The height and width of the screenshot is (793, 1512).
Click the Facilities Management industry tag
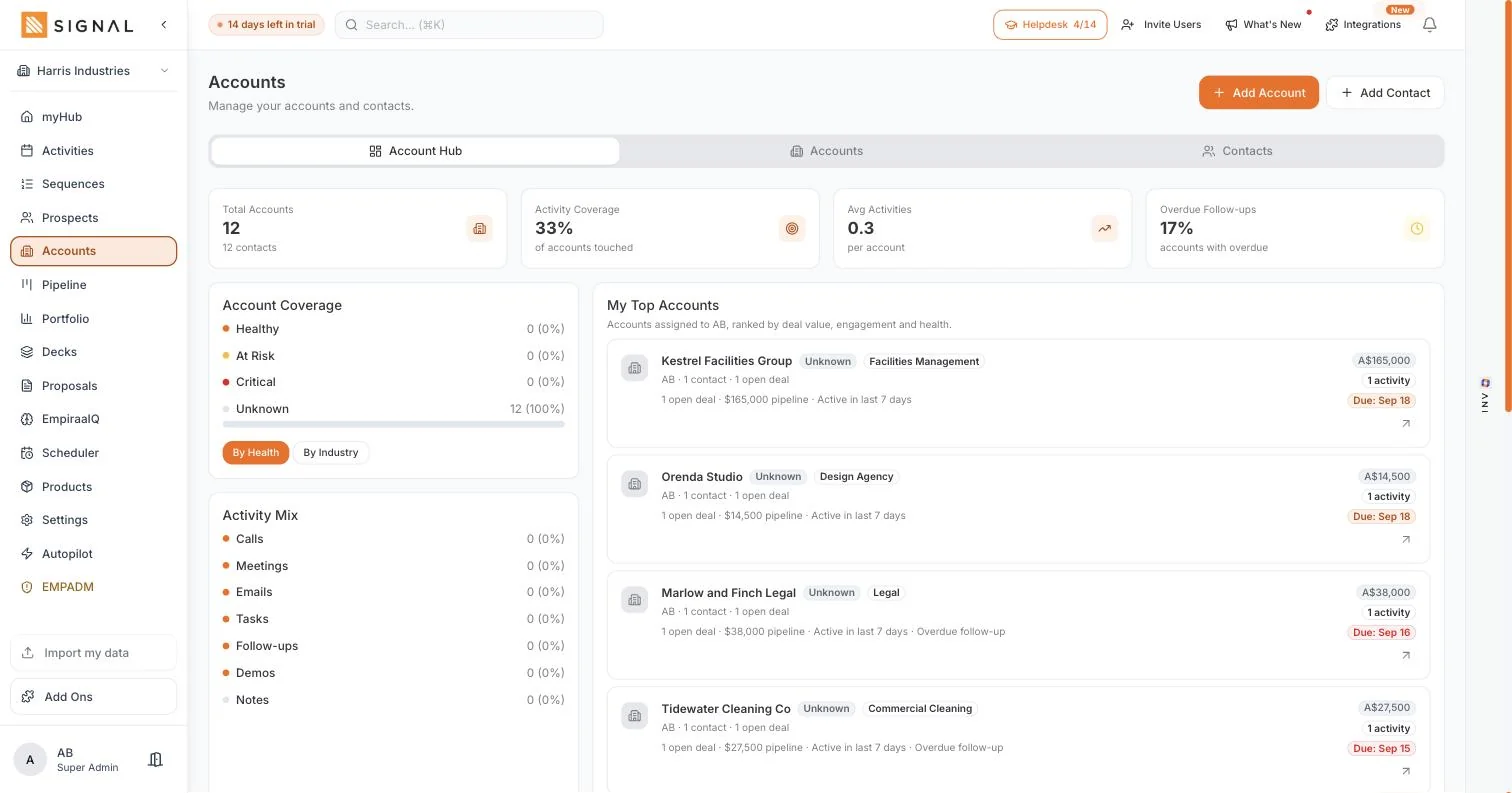(x=924, y=361)
